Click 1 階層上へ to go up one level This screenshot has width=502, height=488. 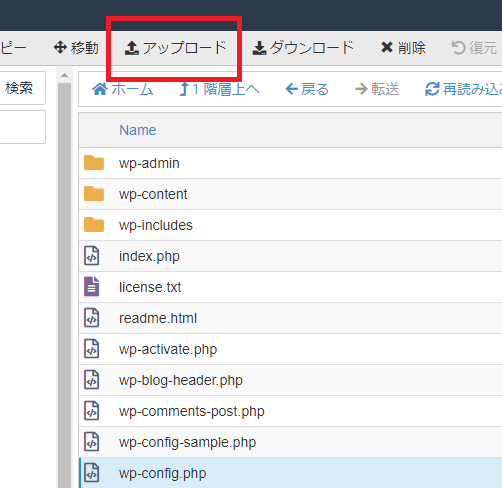(219, 89)
